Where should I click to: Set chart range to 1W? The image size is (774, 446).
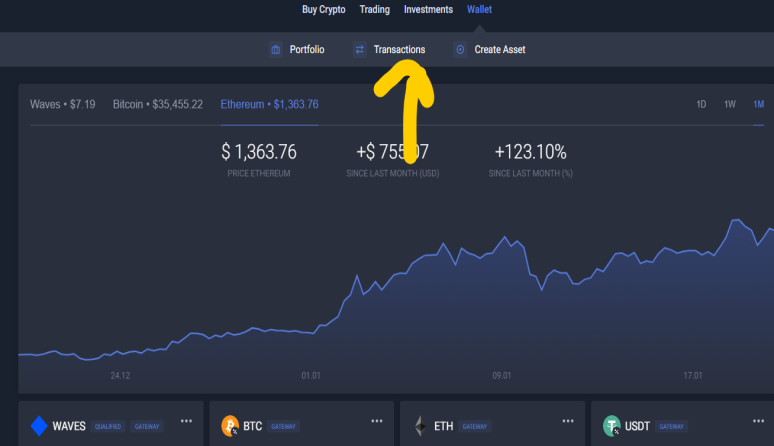pos(730,104)
